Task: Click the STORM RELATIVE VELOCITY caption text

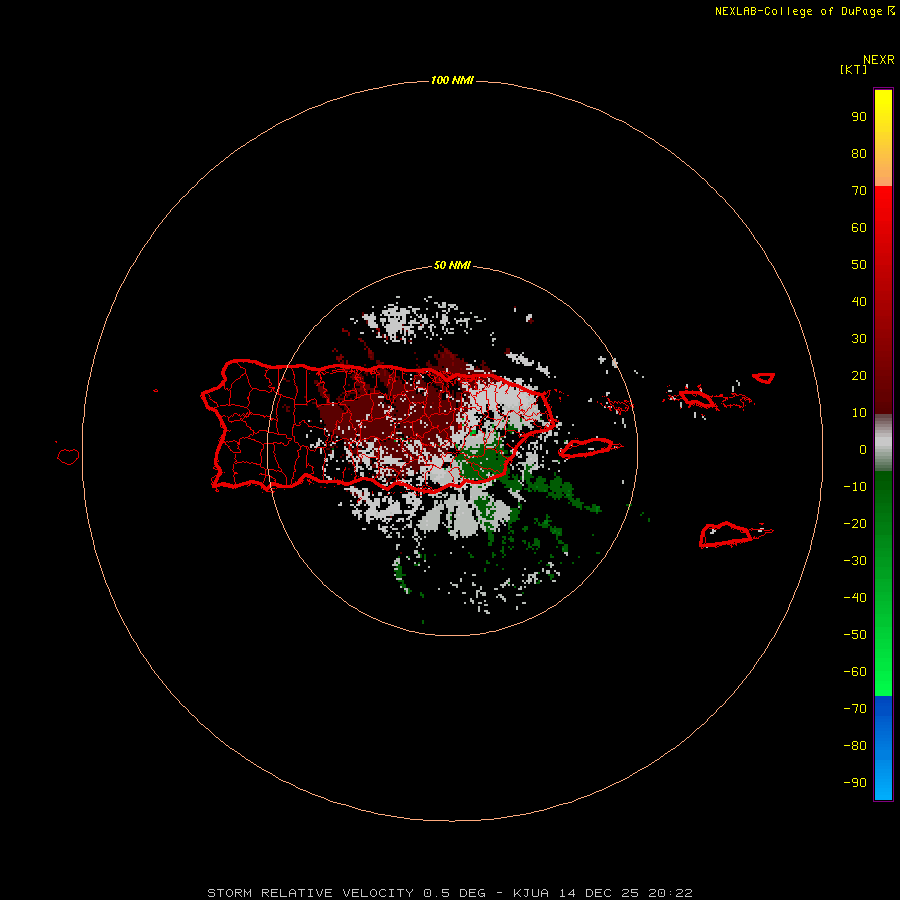Action: pos(450,893)
